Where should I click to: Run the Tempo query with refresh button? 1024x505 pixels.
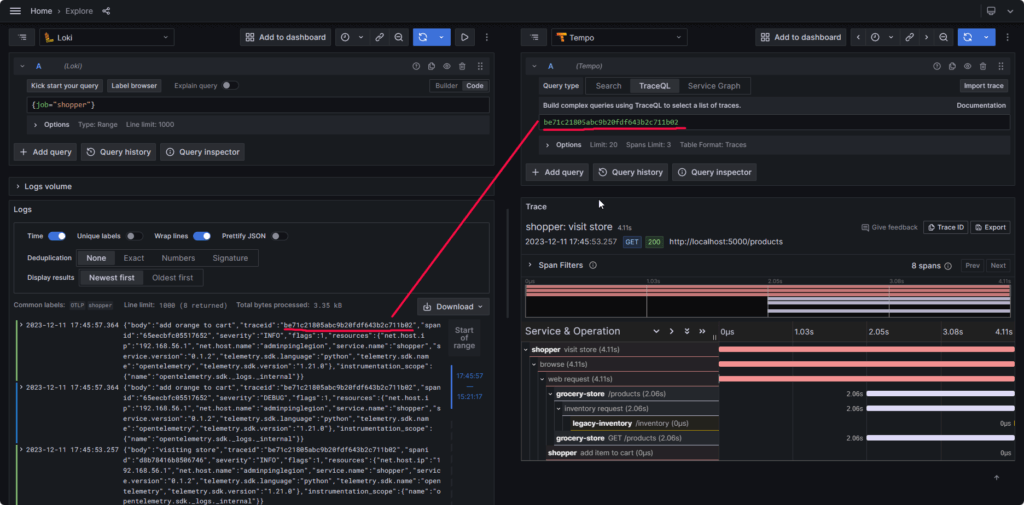(968, 37)
